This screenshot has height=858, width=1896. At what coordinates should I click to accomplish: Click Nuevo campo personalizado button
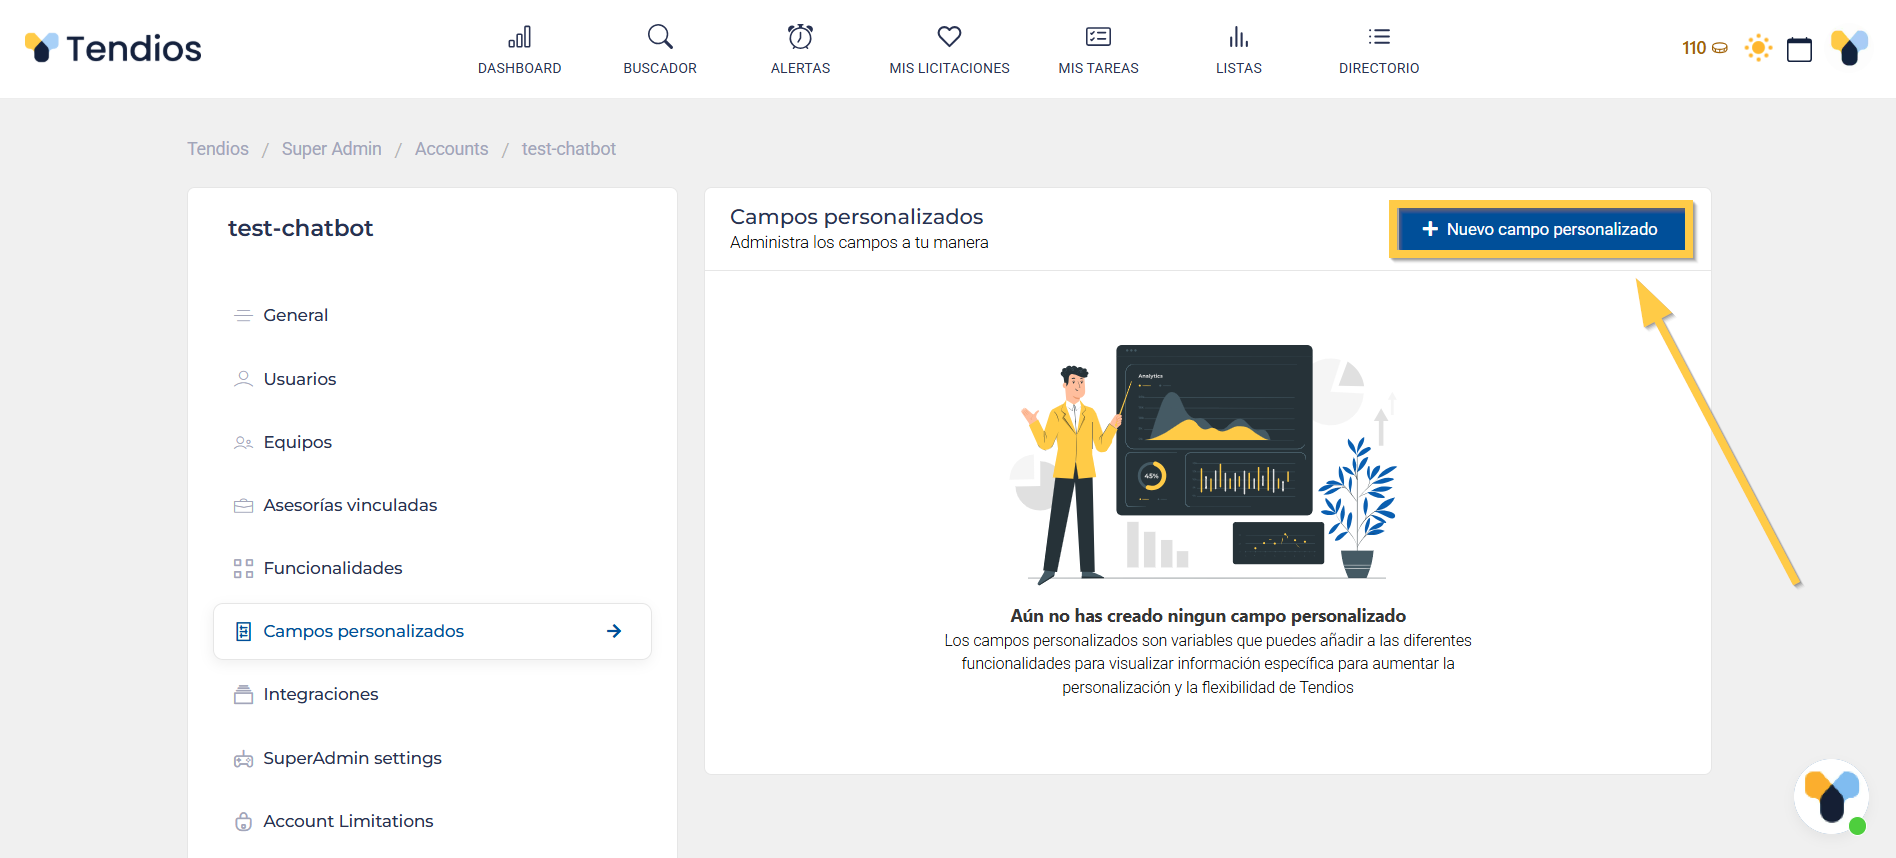coord(1541,229)
